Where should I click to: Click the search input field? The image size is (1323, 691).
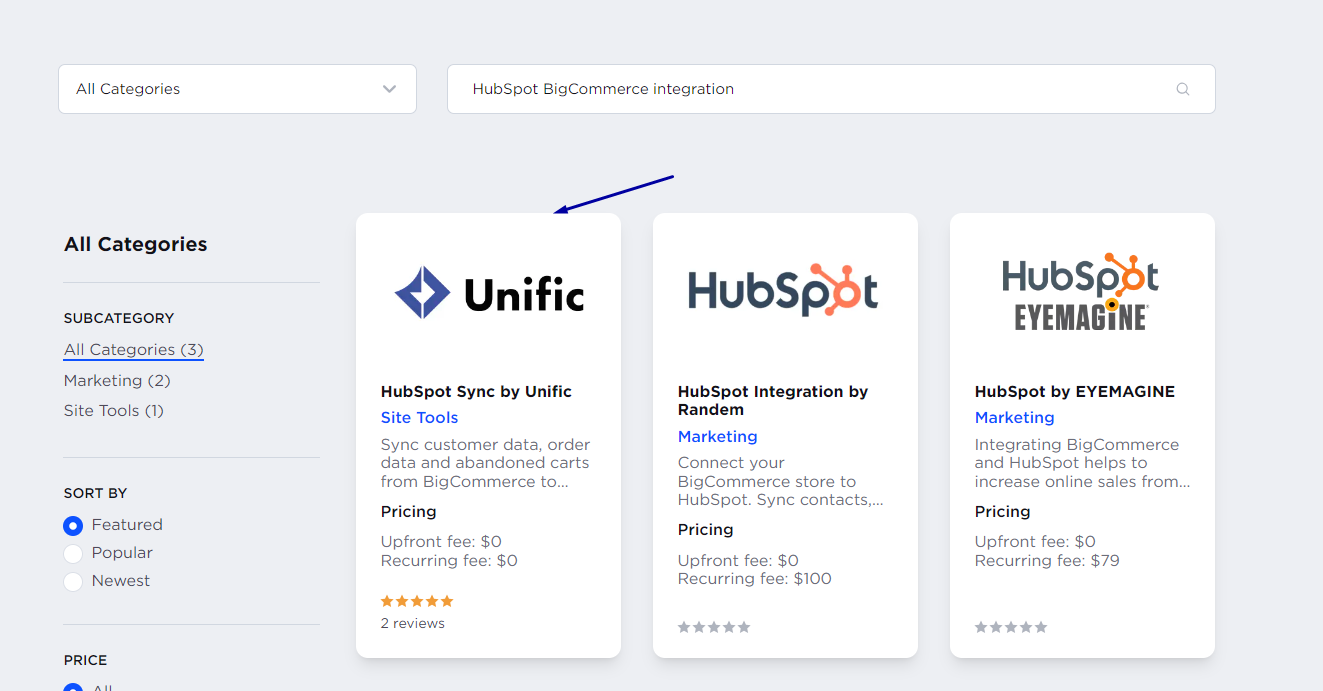point(831,89)
